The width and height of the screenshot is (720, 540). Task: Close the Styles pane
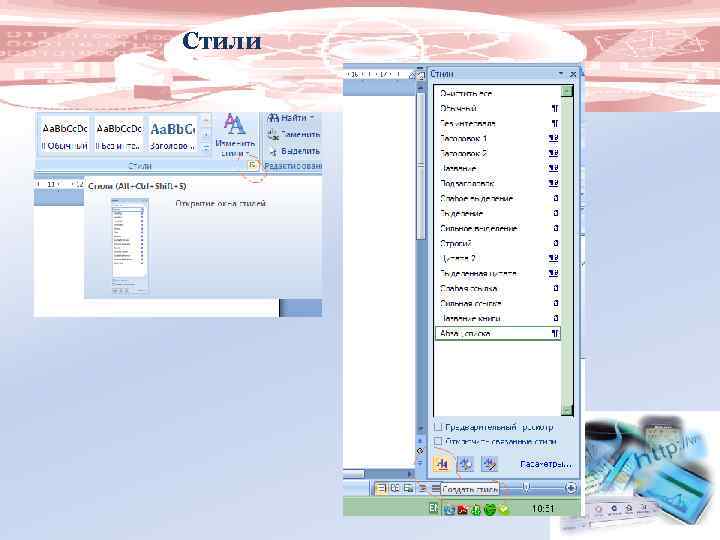pos(573,74)
